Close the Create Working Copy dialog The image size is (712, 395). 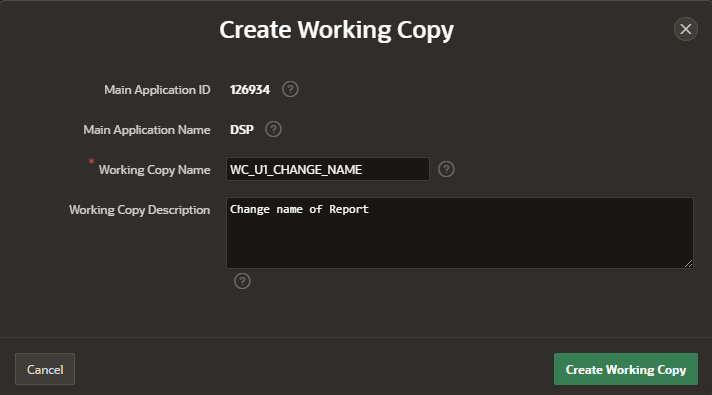tap(686, 29)
